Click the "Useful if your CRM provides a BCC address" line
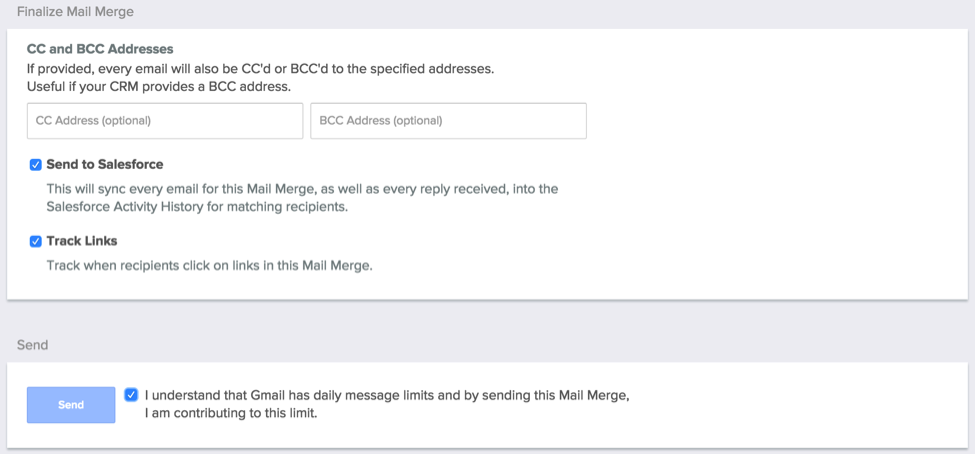This screenshot has height=455, width=975. 159,86
